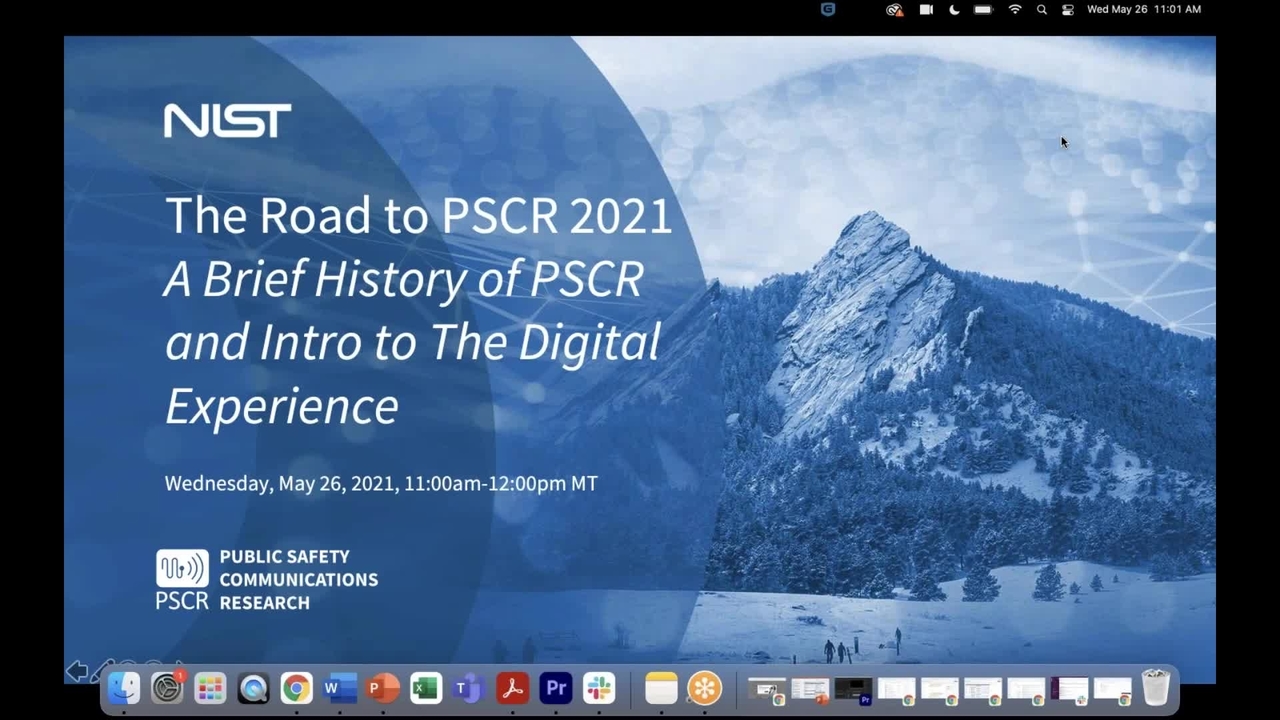Open Adobe Acrobat from the dock
This screenshot has width=1280, height=720.
pos(512,688)
